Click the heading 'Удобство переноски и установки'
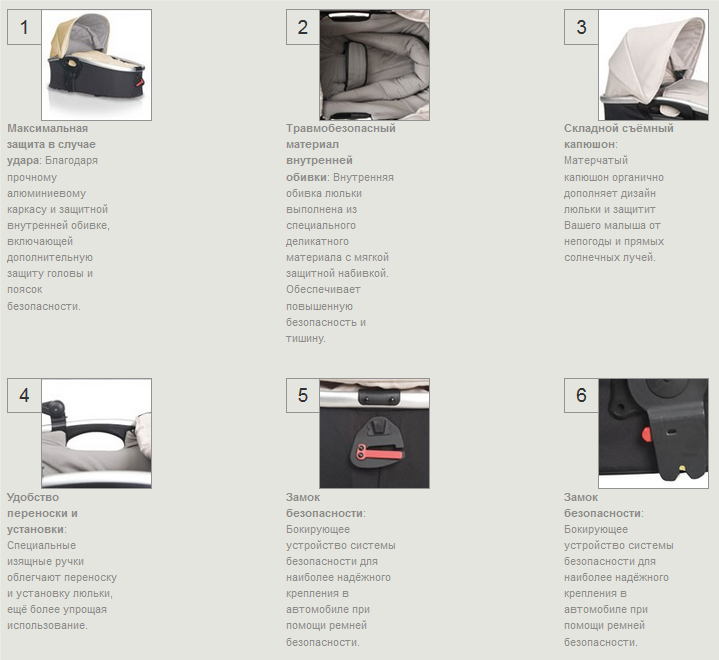Screen dimensions: 719x660 pos(42,513)
